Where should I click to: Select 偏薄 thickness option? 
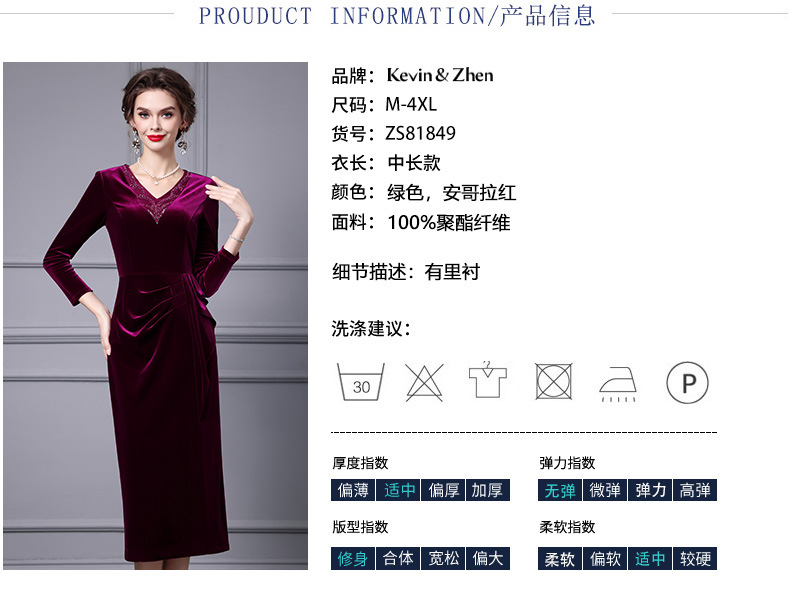[353, 490]
